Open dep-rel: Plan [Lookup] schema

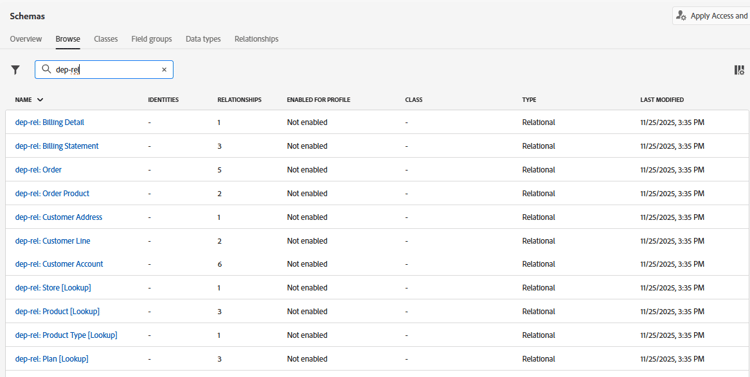click(x=52, y=359)
